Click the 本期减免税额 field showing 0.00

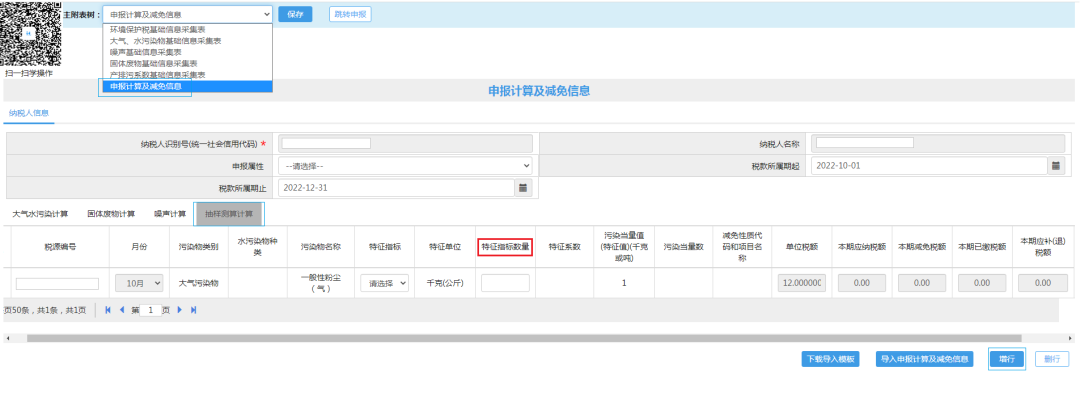[922, 283]
